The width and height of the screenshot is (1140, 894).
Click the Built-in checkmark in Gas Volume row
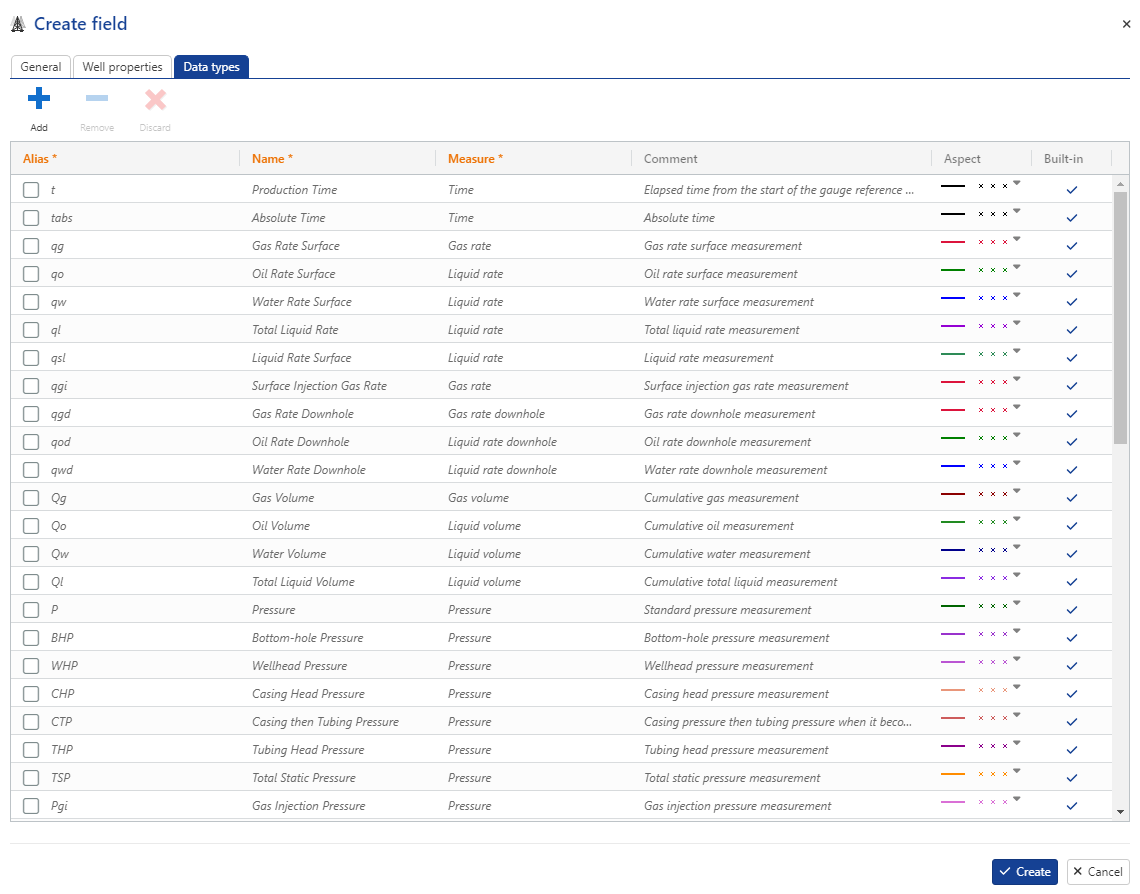1072,498
